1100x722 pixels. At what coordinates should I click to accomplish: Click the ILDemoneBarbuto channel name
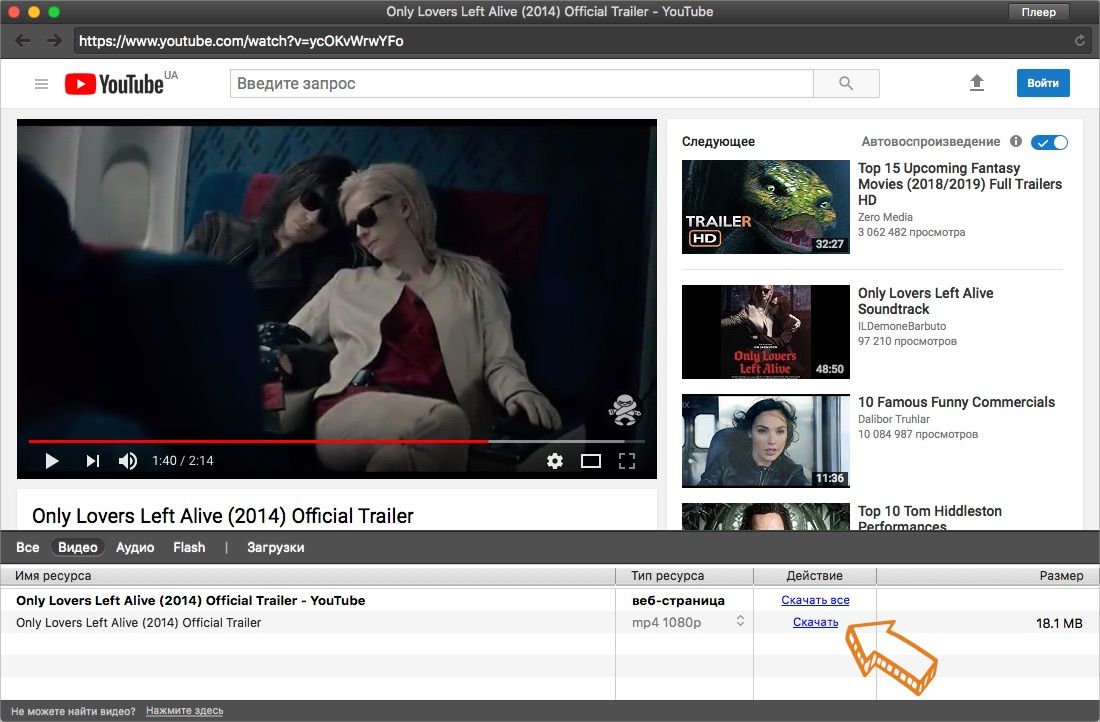point(902,326)
